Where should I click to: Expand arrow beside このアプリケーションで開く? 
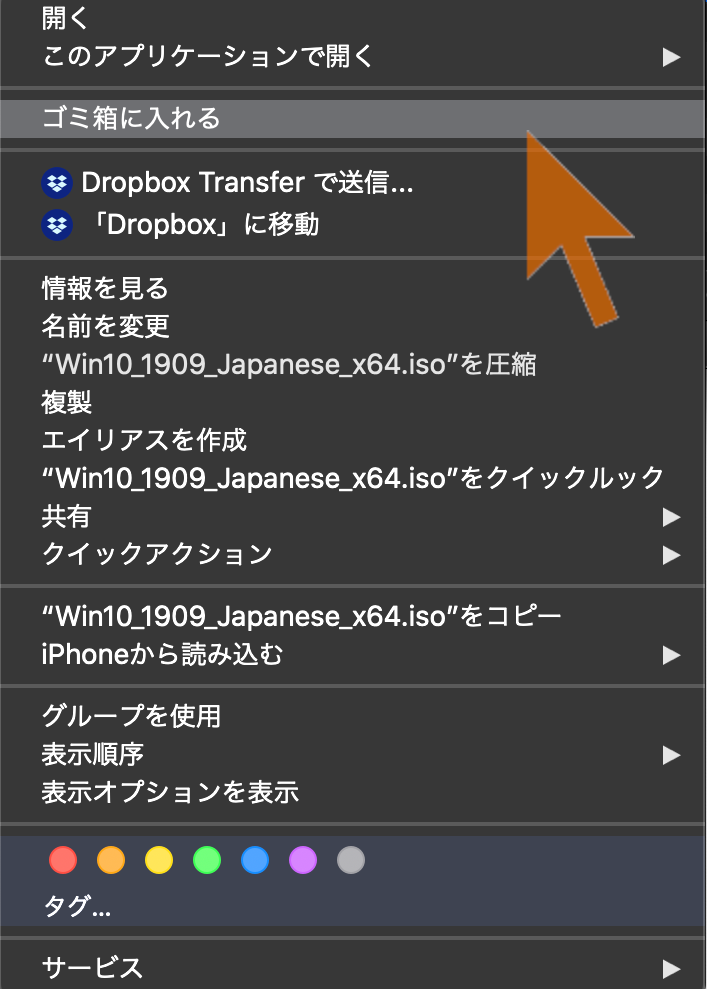pyautogui.click(x=671, y=57)
